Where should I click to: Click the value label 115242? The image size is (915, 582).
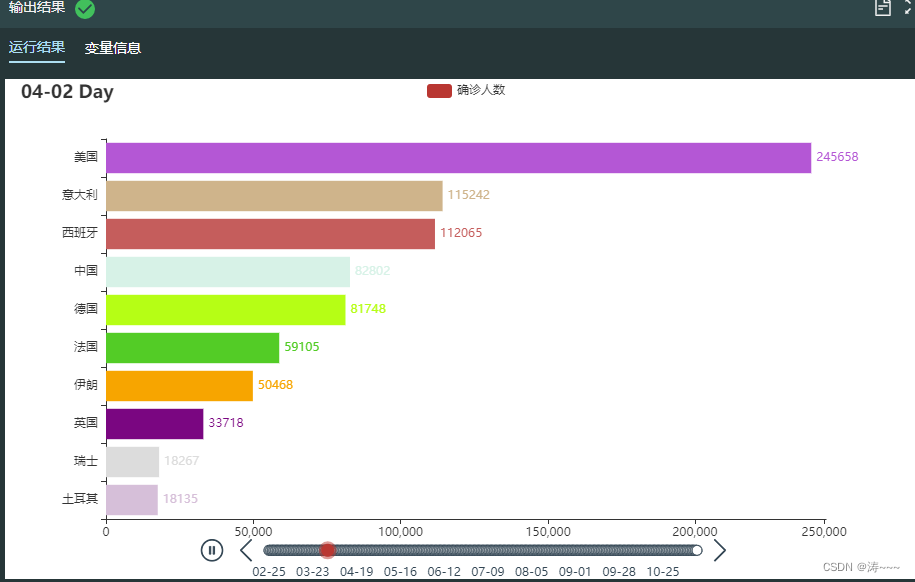(469, 194)
